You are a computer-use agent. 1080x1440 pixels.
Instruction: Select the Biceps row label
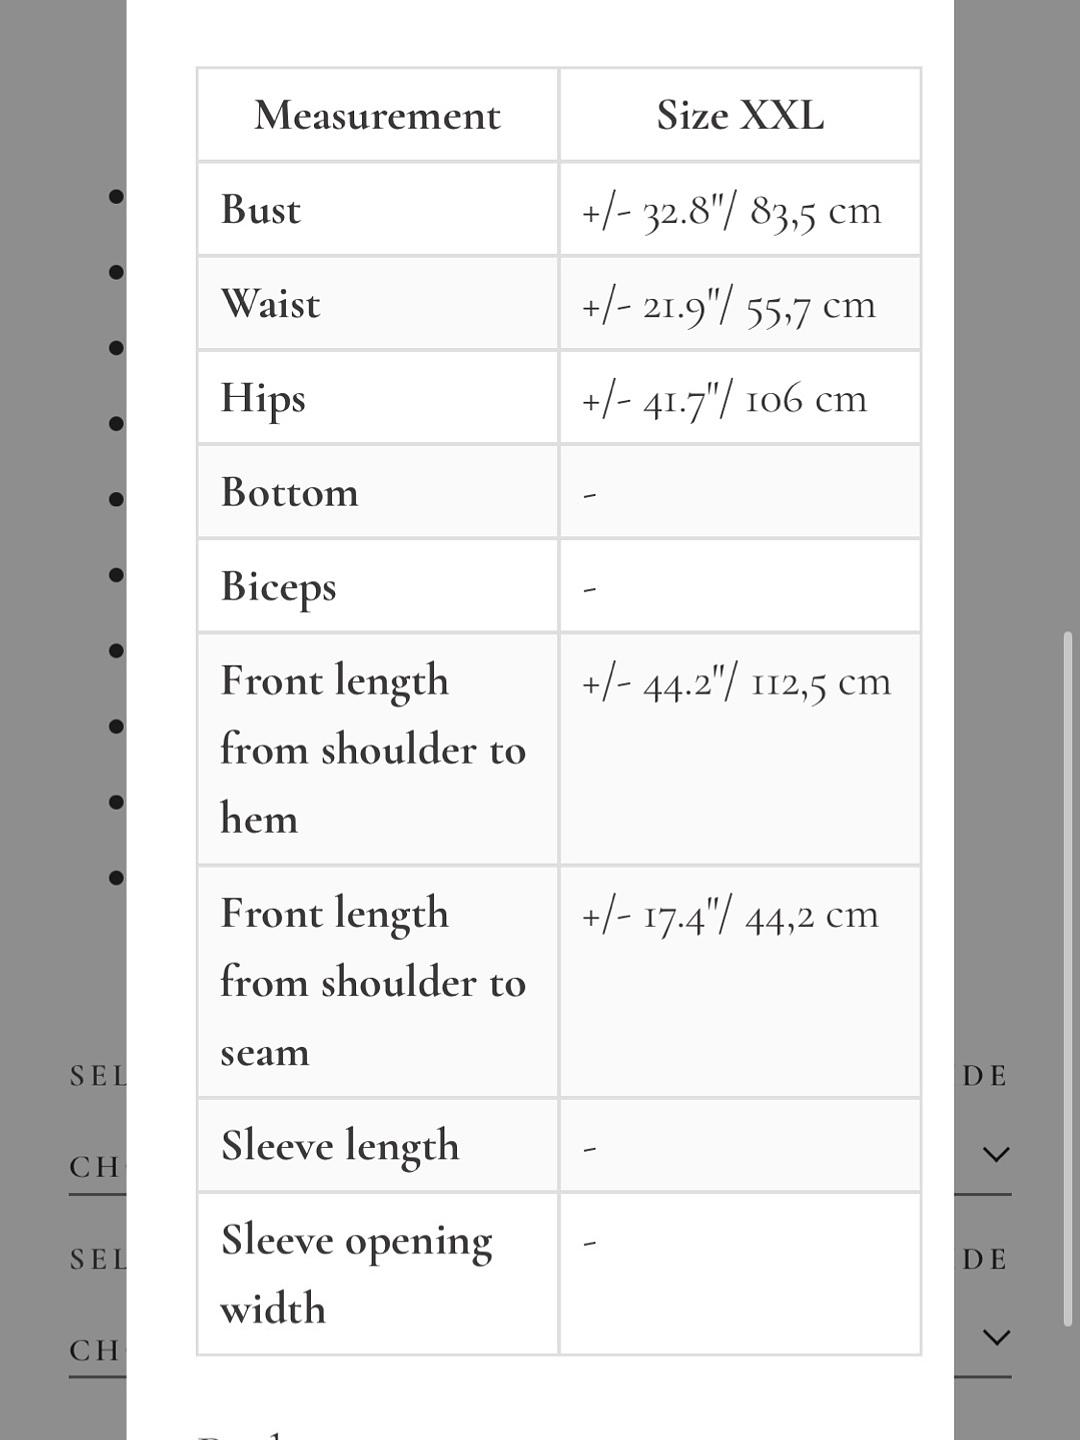[x=278, y=587]
